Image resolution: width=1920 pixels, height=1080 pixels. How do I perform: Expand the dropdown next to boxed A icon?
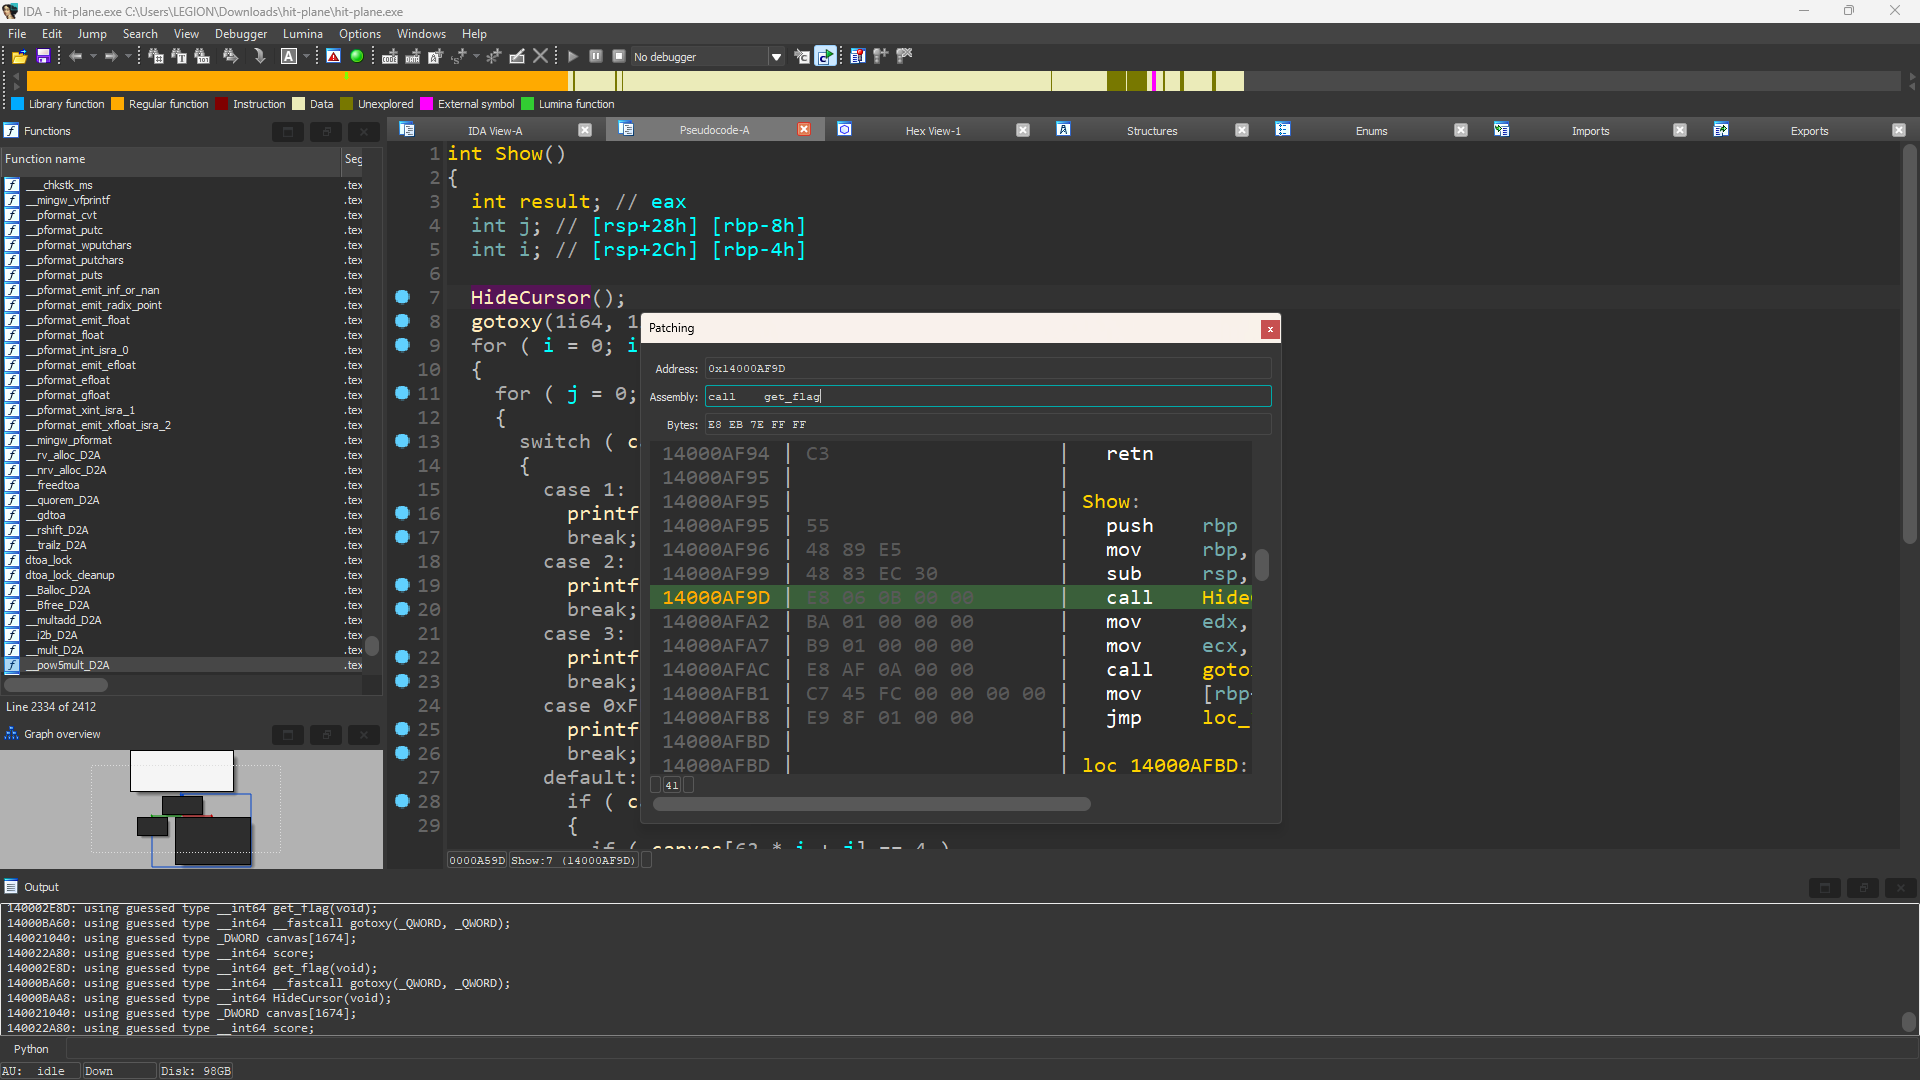[307, 57]
